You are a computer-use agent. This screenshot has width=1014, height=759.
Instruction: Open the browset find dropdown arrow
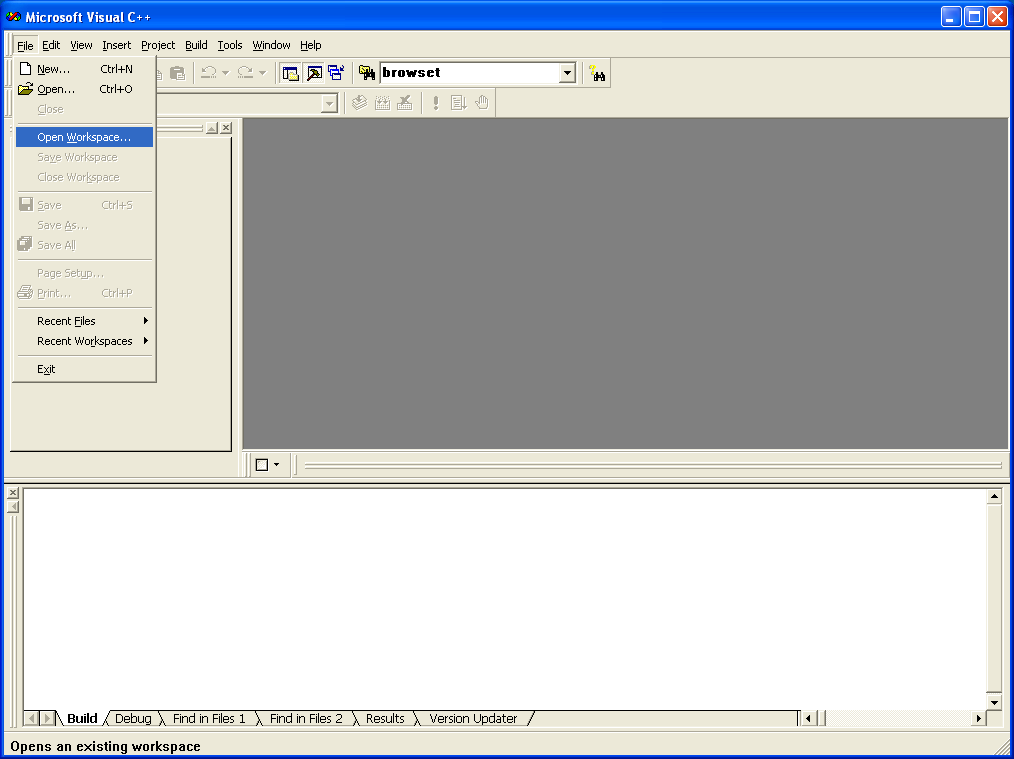point(567,73)
